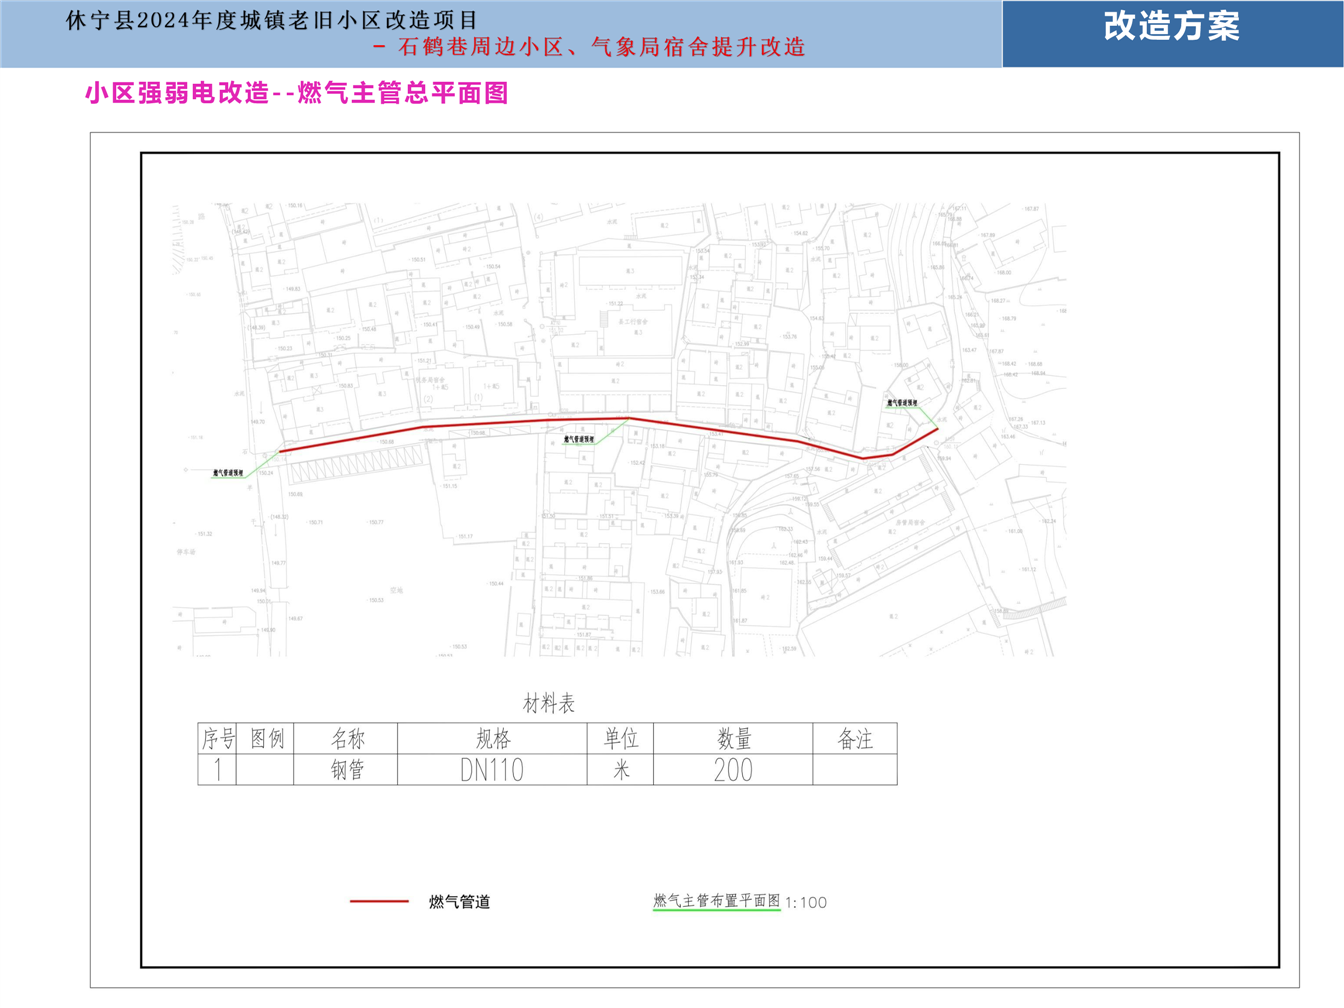Select the 图例 column header
The height and width of the screenshot is (1008, 1344).
pyautogui.click(x=266, y=739)
